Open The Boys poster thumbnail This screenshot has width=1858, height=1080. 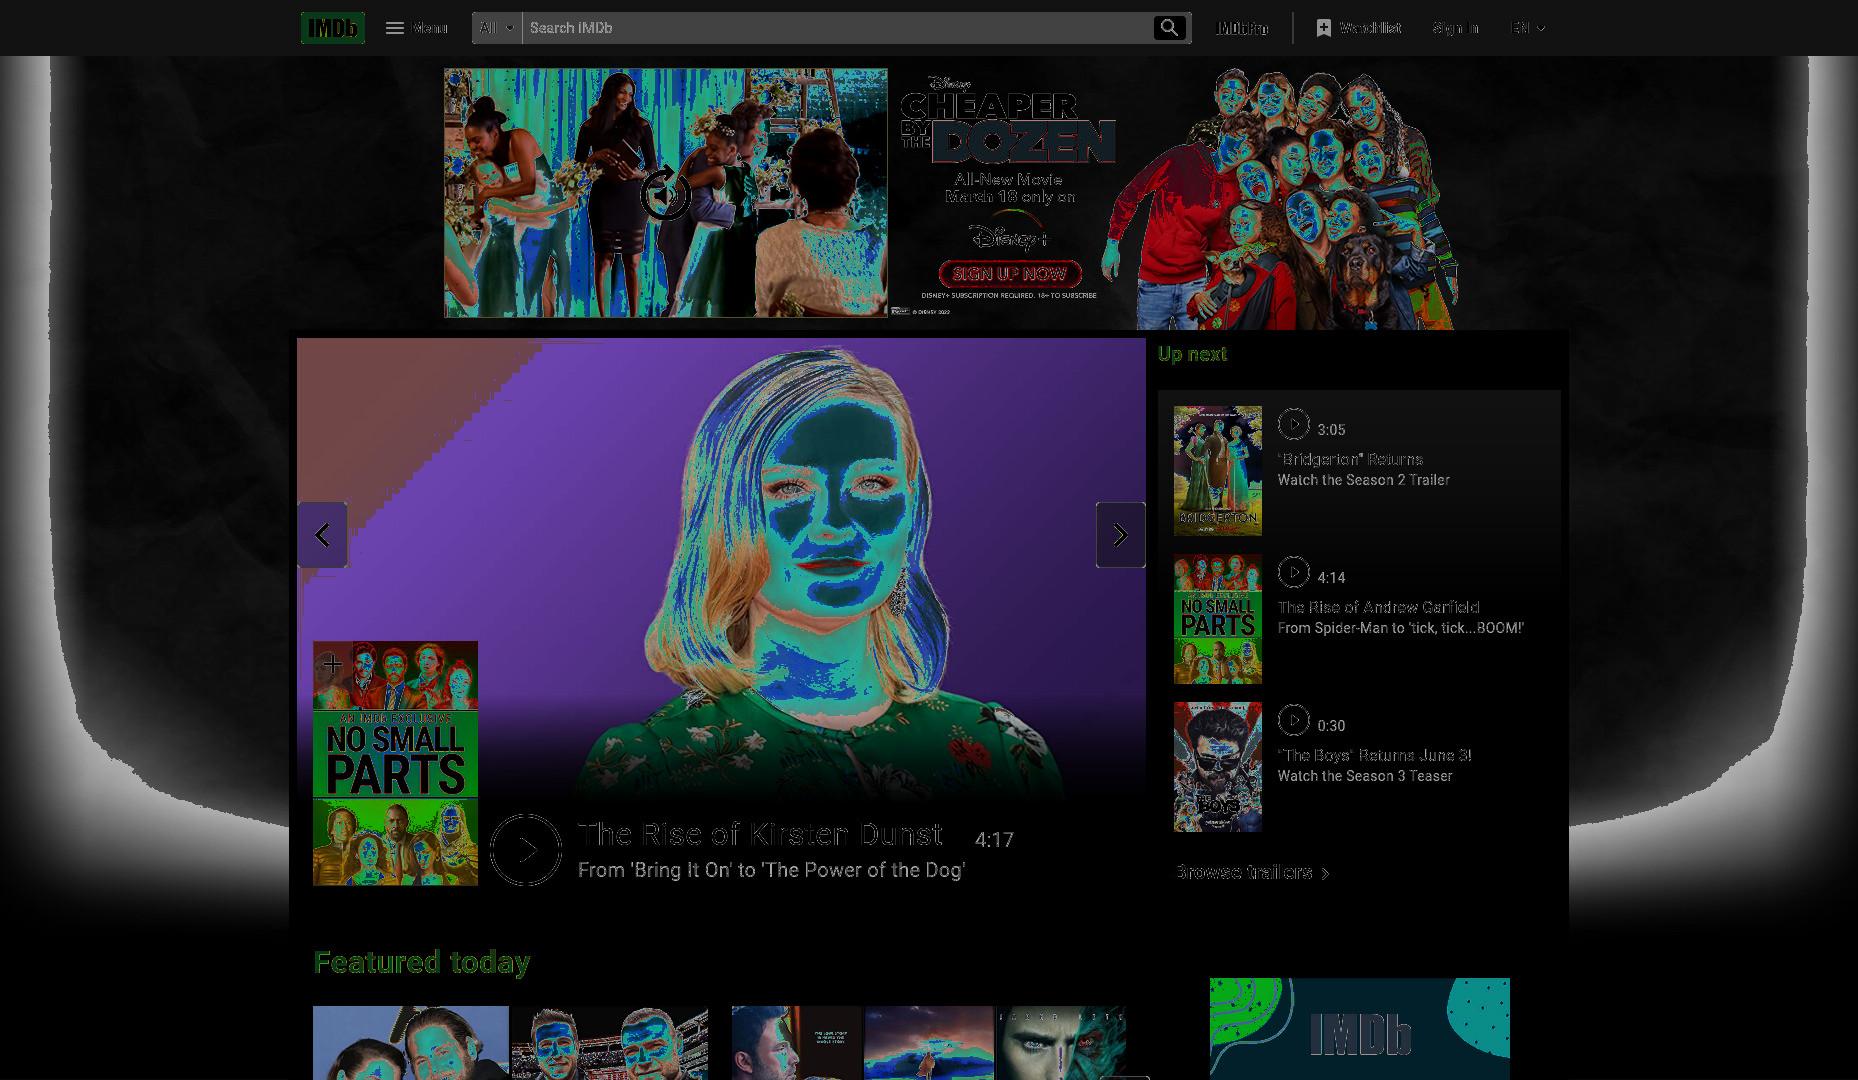tap(1218, 767)
